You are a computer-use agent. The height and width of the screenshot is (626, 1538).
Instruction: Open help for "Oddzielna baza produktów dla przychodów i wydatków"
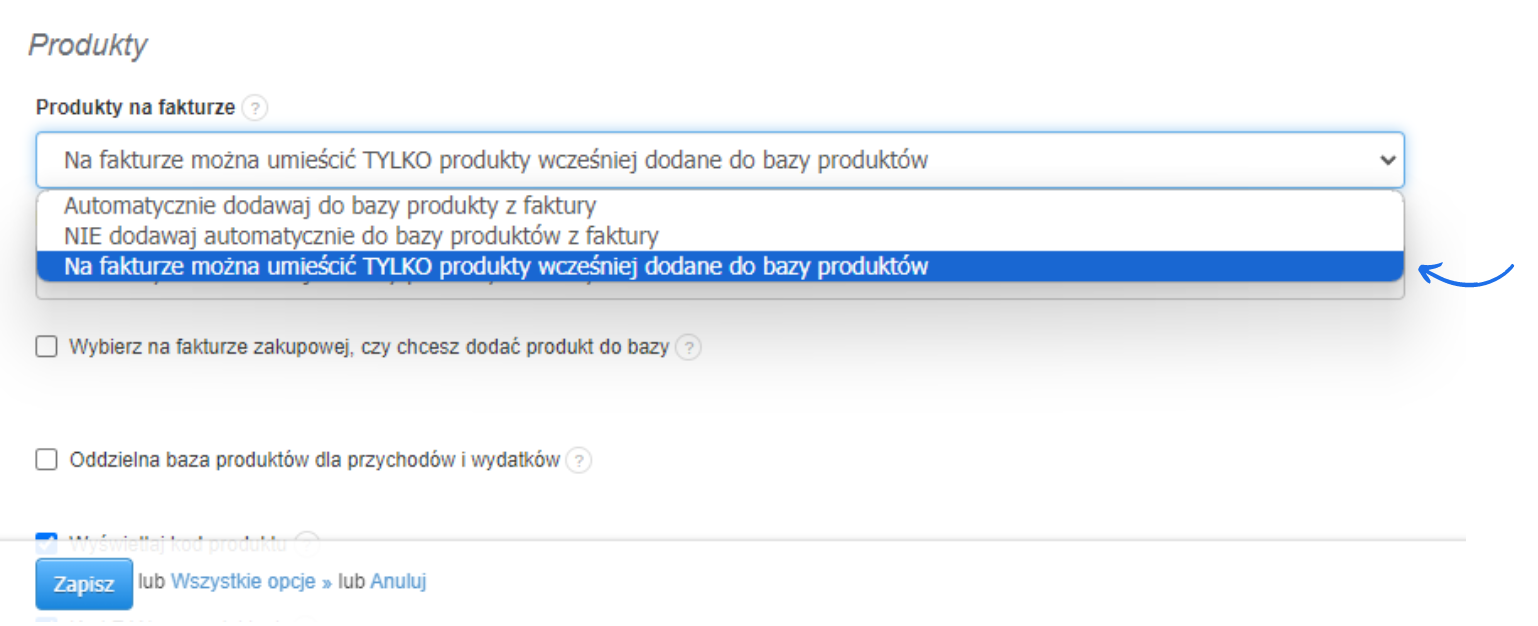pos(580,460)
